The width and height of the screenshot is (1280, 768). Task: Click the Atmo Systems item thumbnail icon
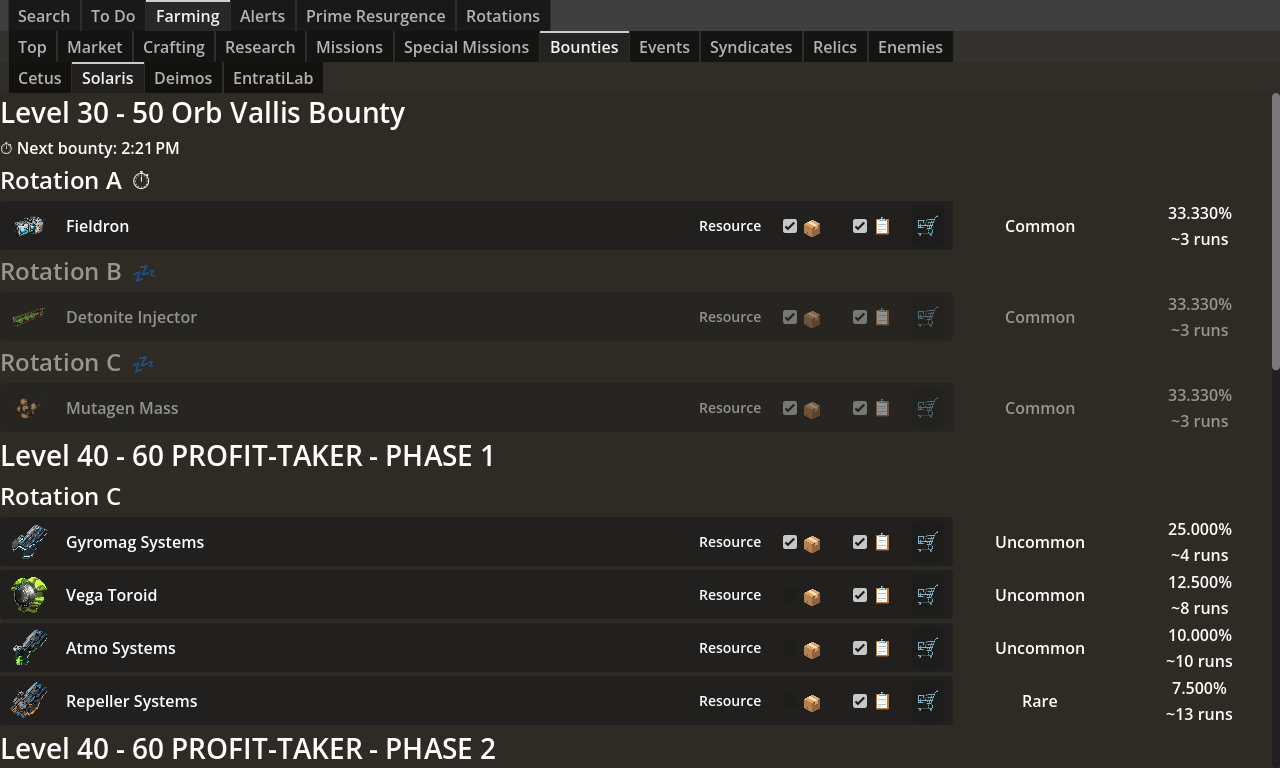[29, 648]
